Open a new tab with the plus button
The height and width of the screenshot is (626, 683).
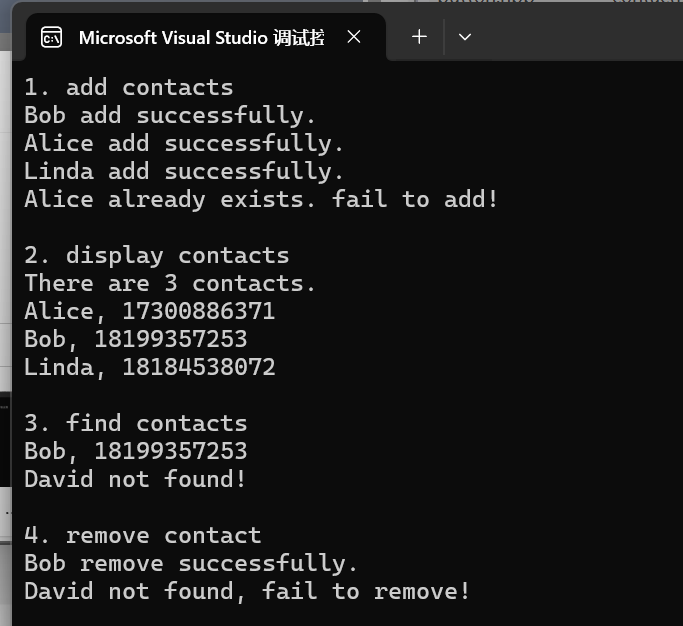tap(419, 37)
